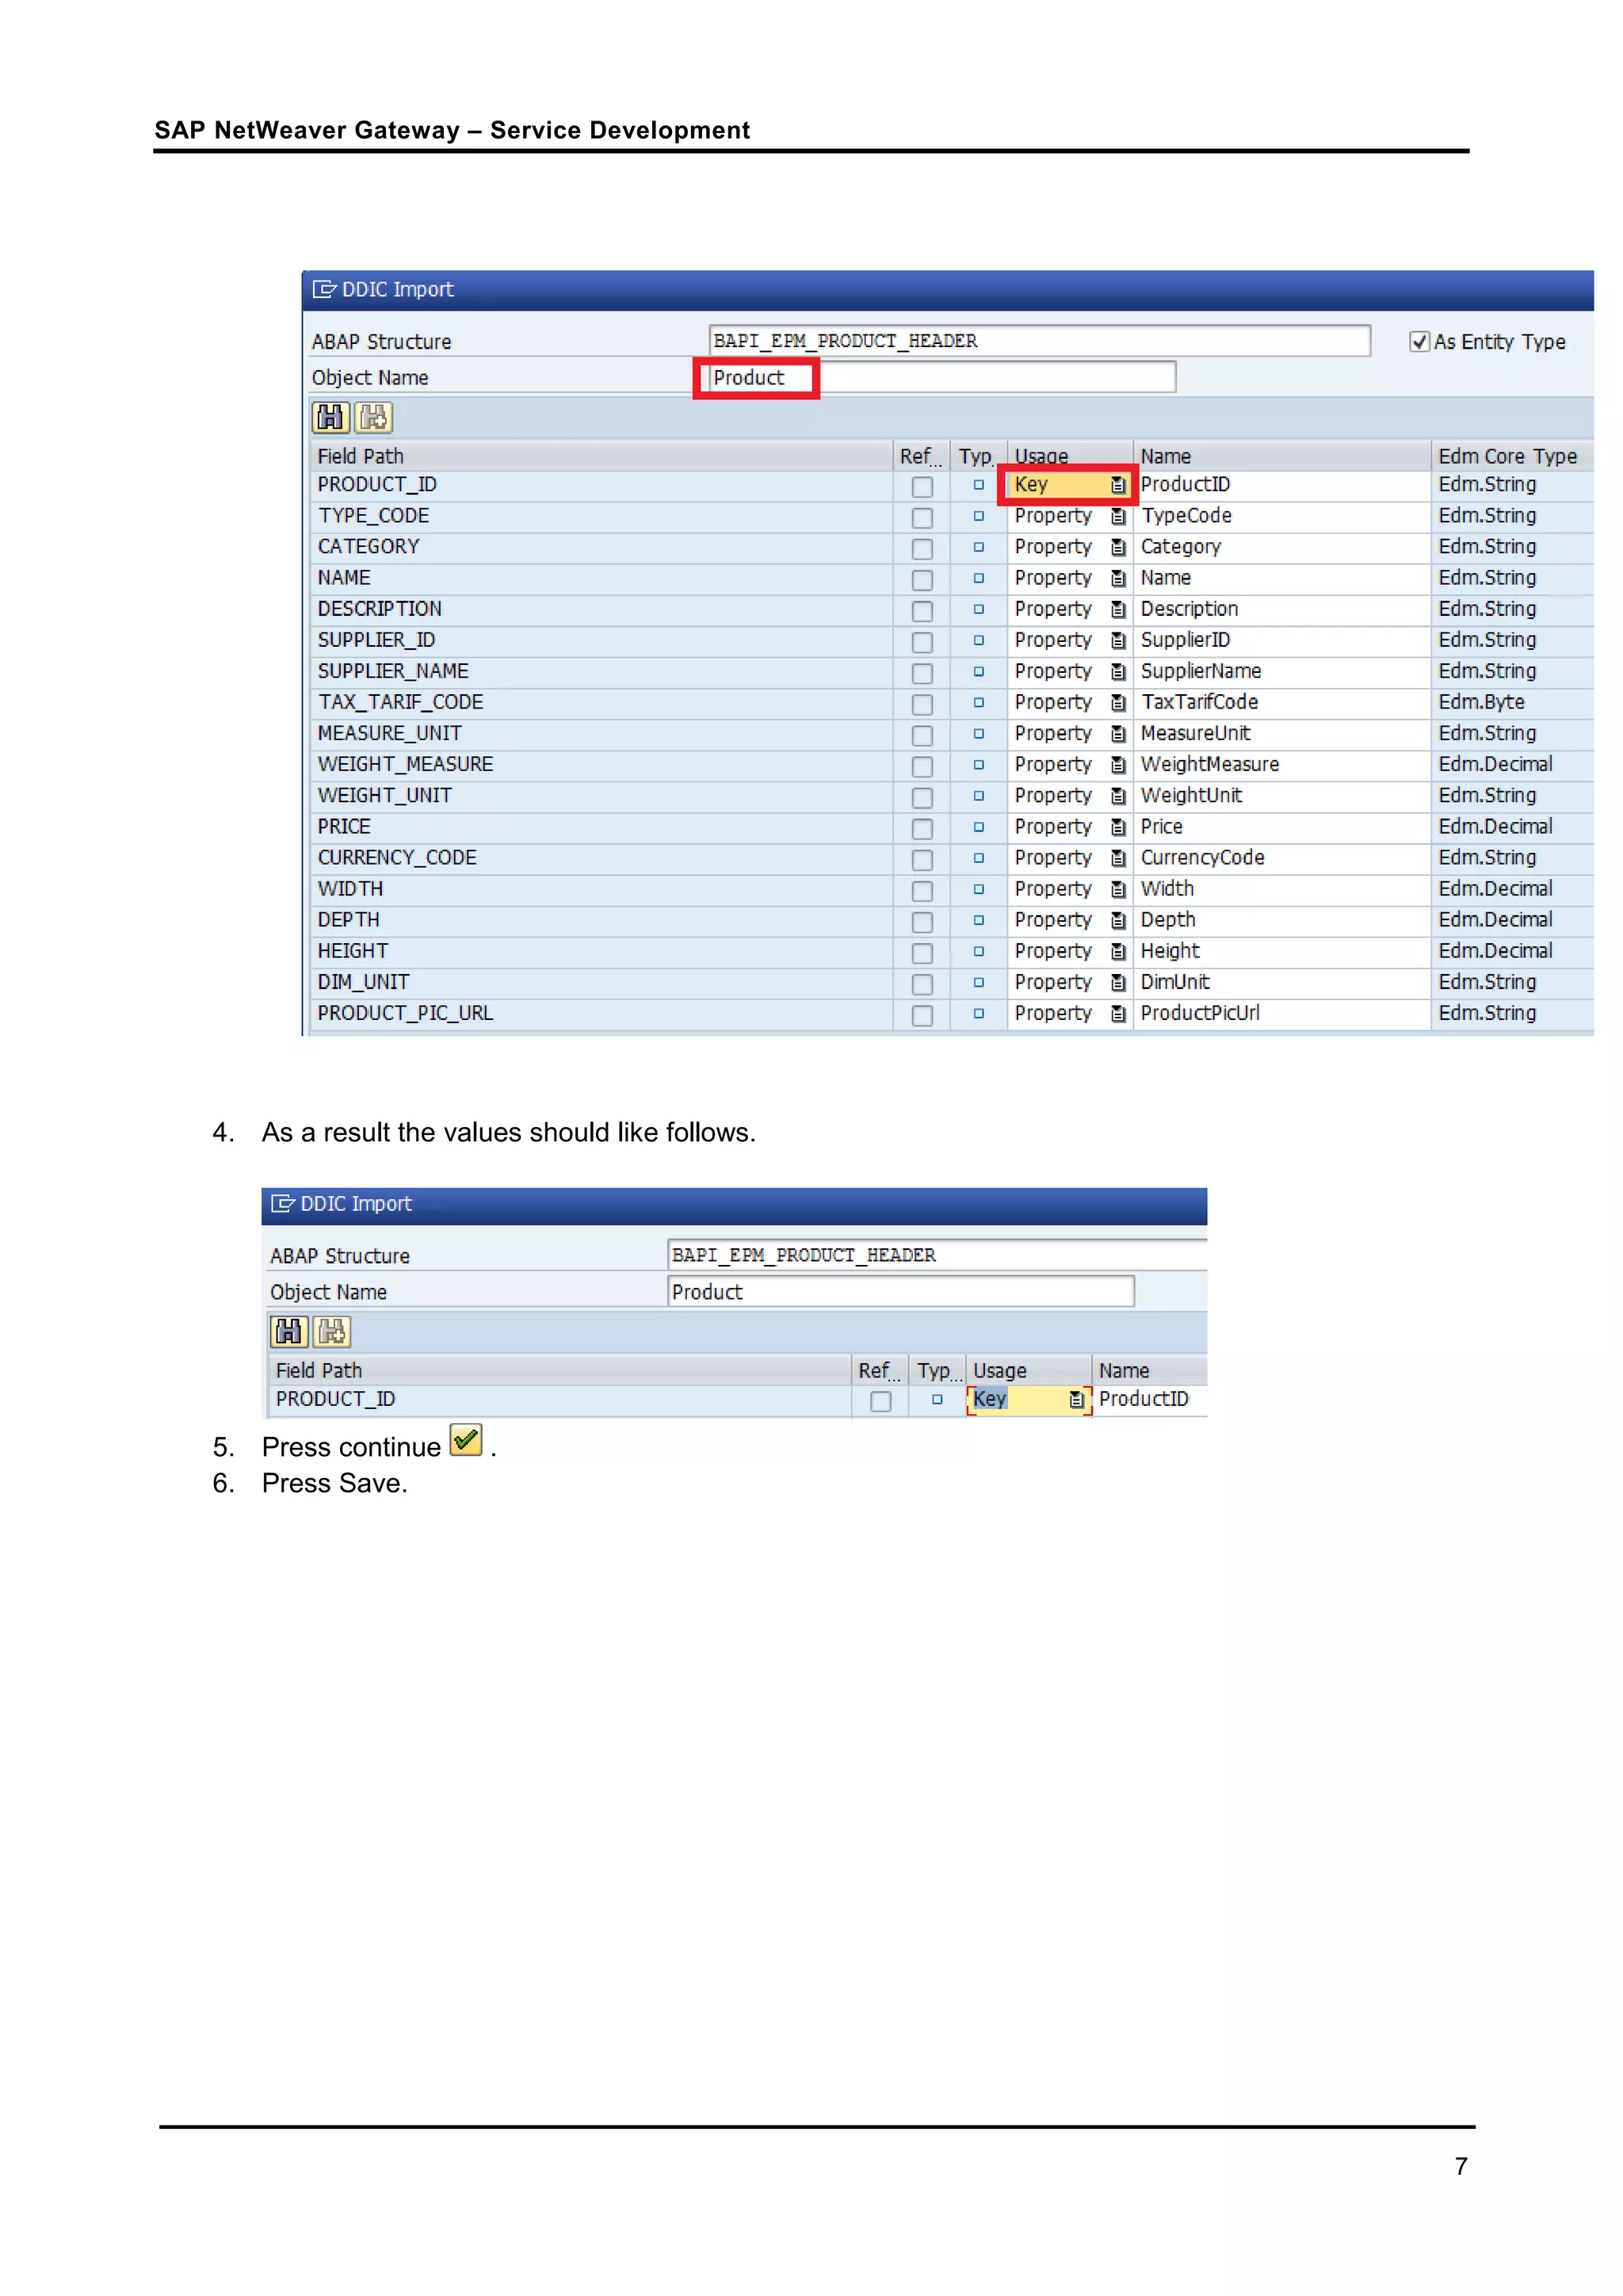Click the Find Next icon in lower DDIC toolbar

(x=332, y=1331)
